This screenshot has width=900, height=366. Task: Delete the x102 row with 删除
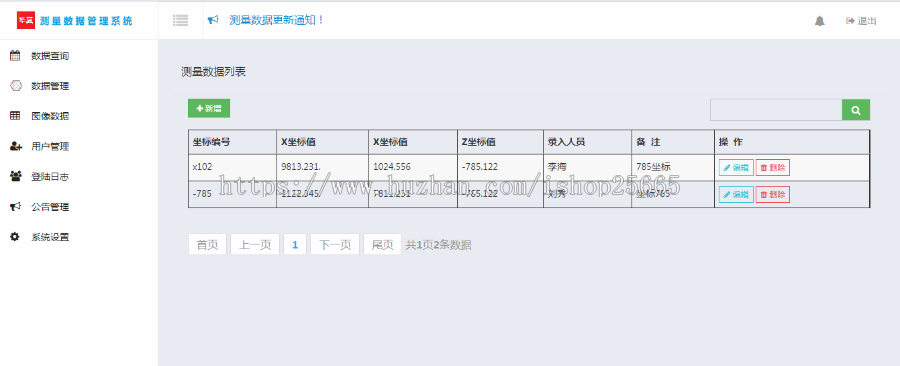click(773, 168)
